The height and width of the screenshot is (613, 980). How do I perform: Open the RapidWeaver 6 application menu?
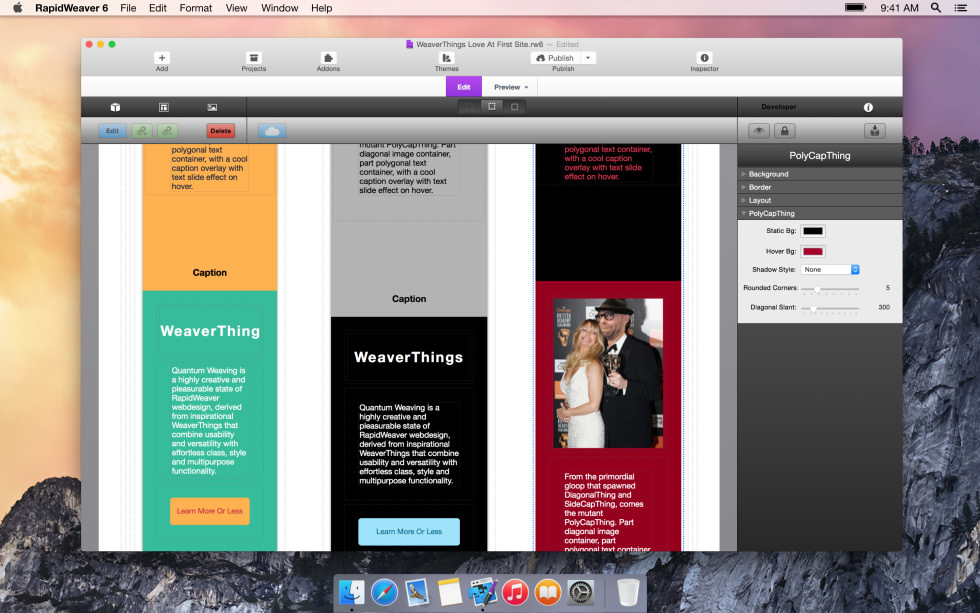pyautogui.click(x=71, y=8)
